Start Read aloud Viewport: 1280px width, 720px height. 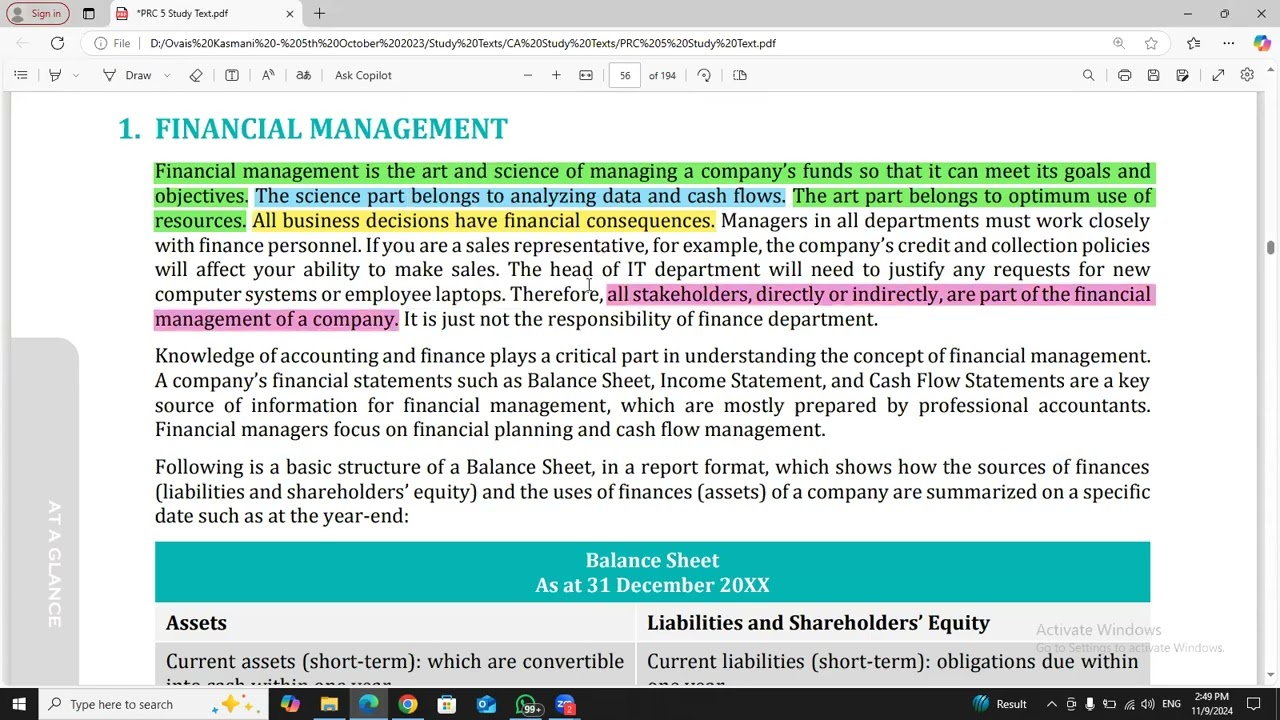pyautogui.click(x=268, y=75)
